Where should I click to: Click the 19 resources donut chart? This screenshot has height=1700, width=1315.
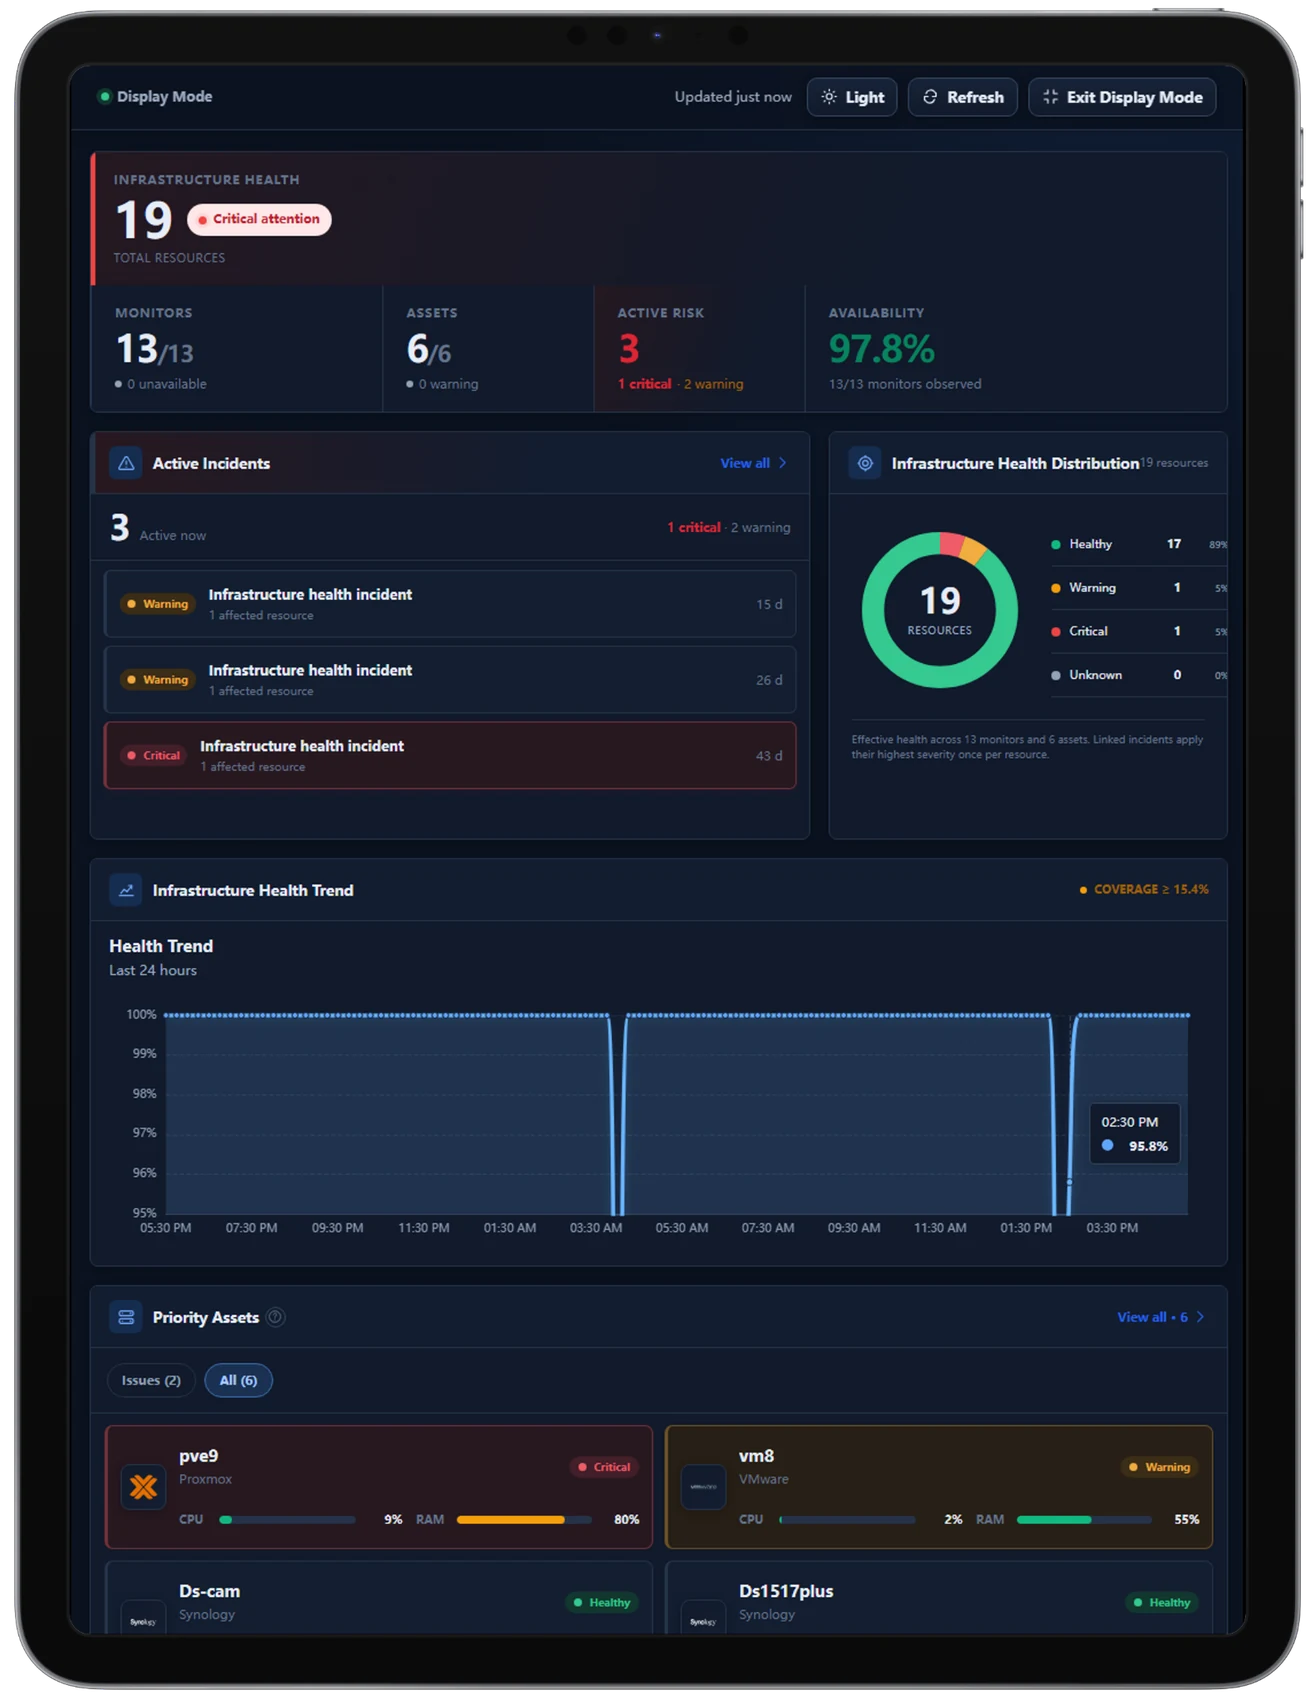940,610
